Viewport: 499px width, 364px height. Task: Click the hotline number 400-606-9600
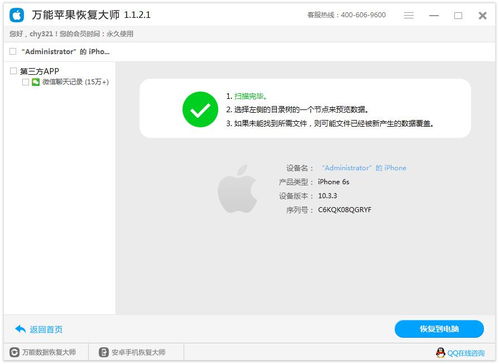pos(363,15)
